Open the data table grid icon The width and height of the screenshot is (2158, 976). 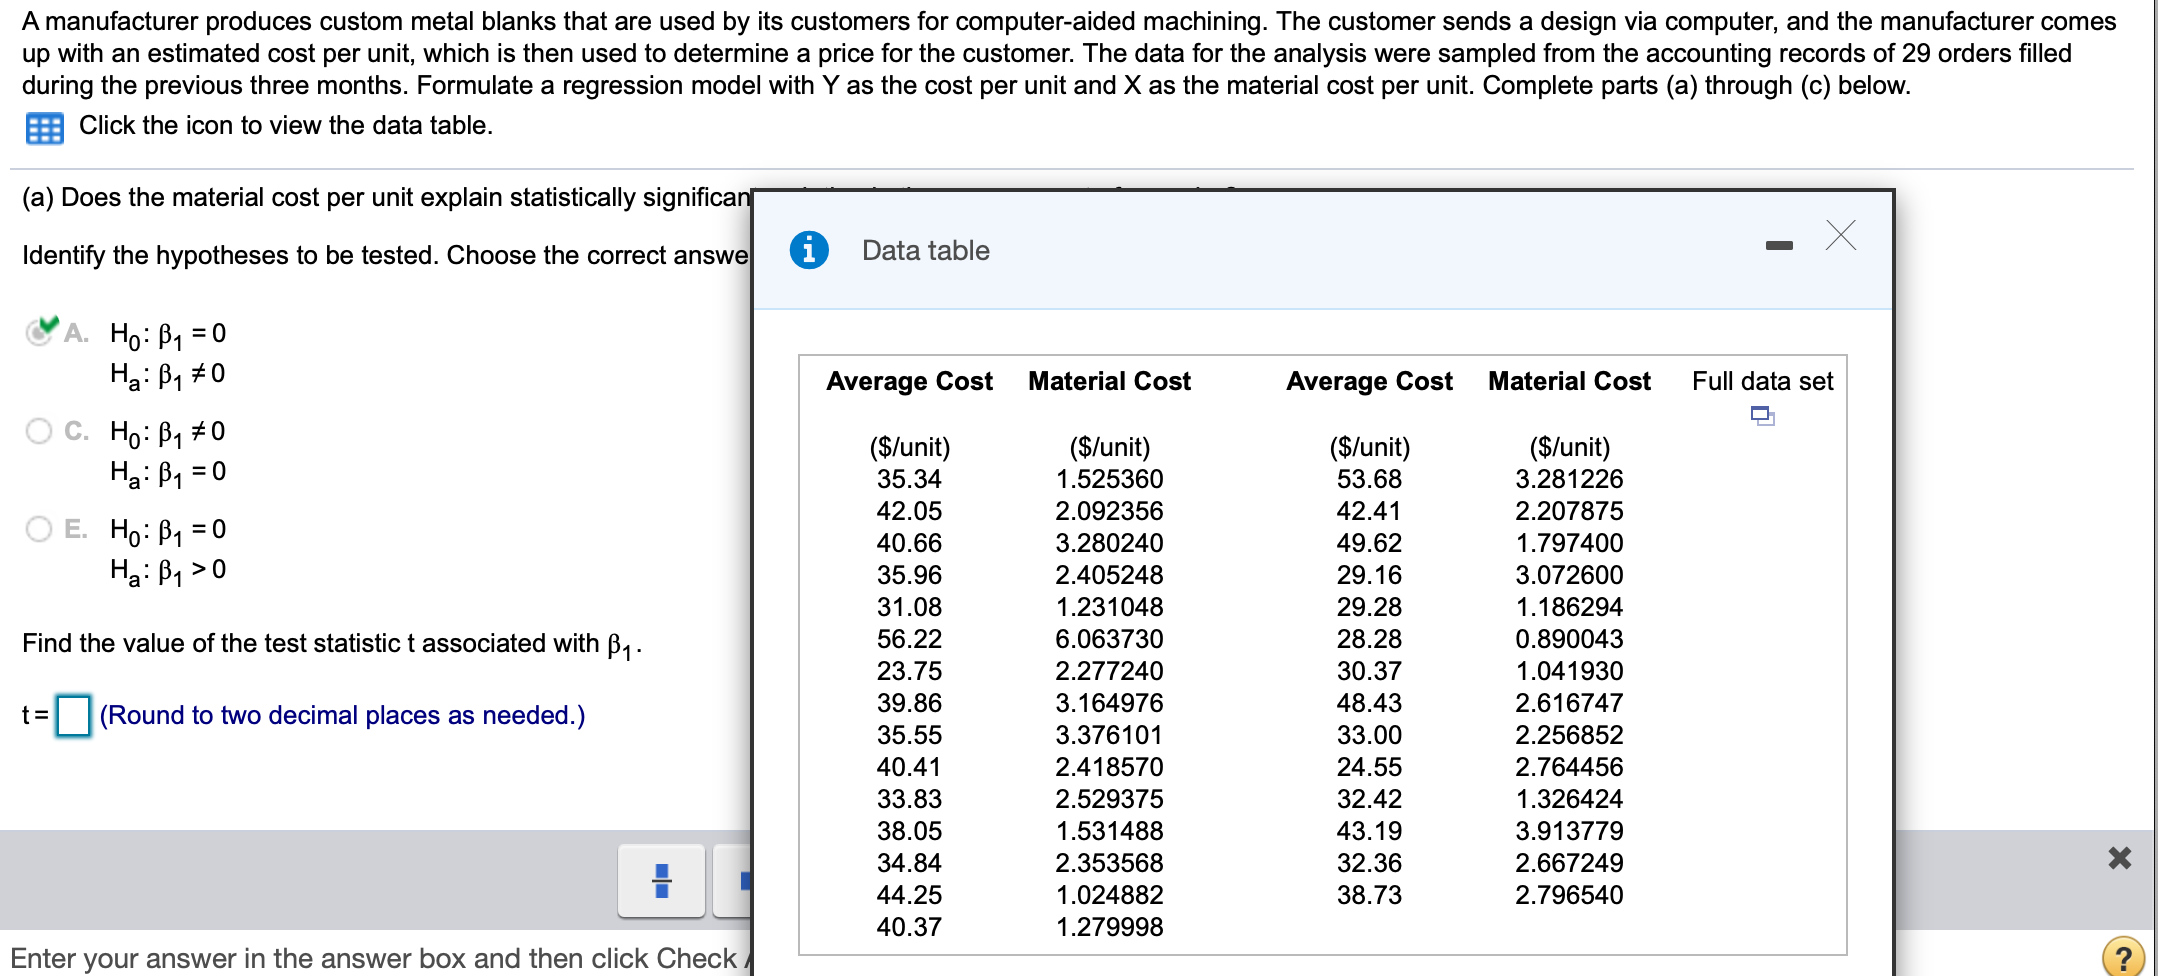45,128
